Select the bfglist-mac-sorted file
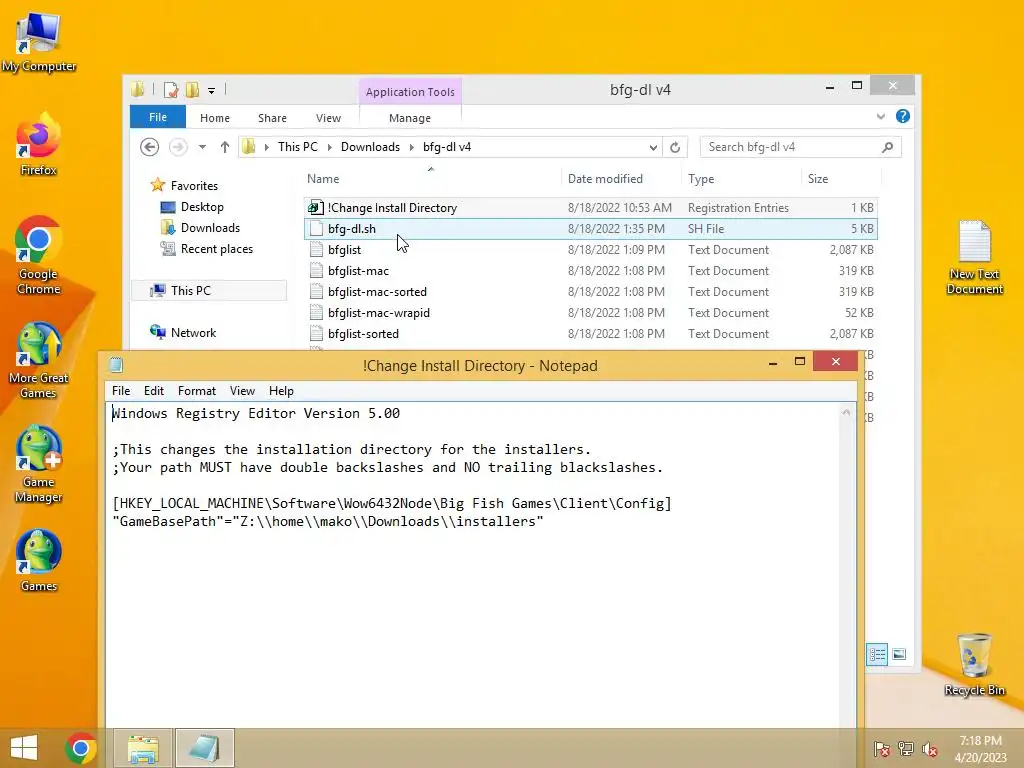Screen dimensions: 1024x768 click(x=591, y=291)
